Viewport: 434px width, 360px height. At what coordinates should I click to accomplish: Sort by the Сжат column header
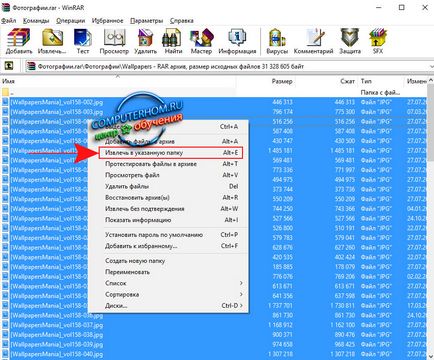tap(326, 81)
